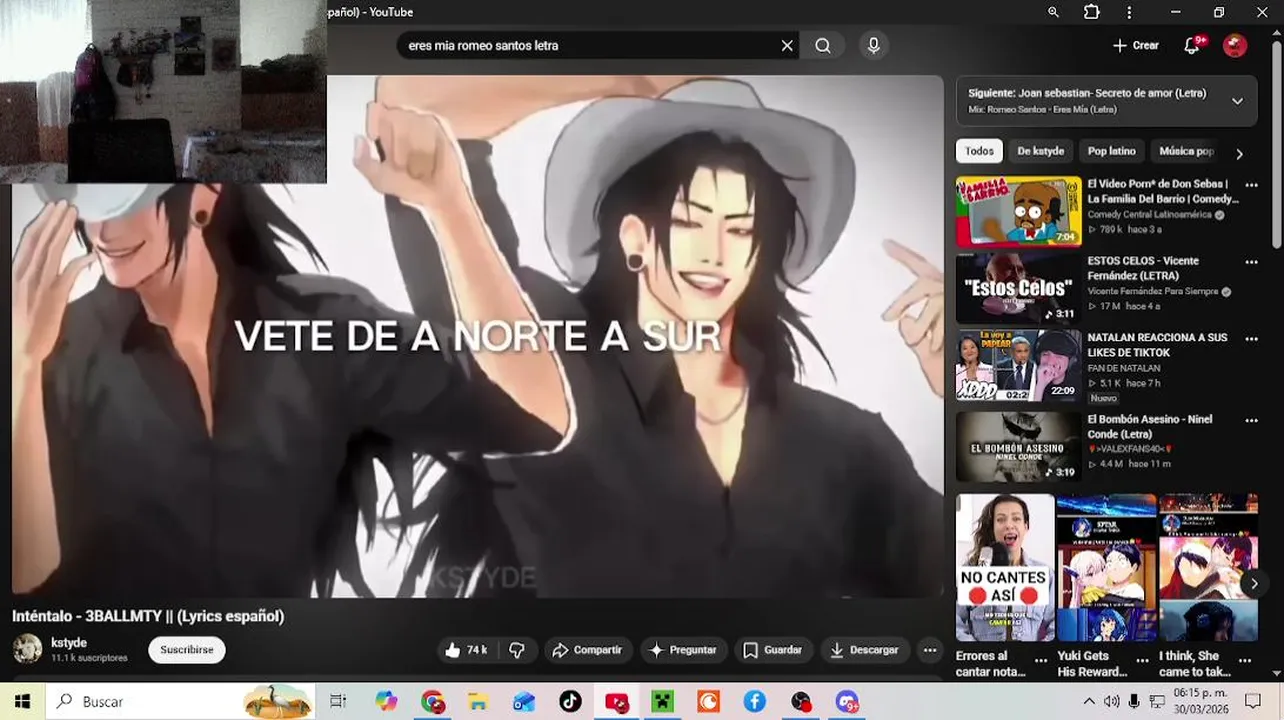
Task: Open browser three-dot menu
Action: pos(1129,12)
